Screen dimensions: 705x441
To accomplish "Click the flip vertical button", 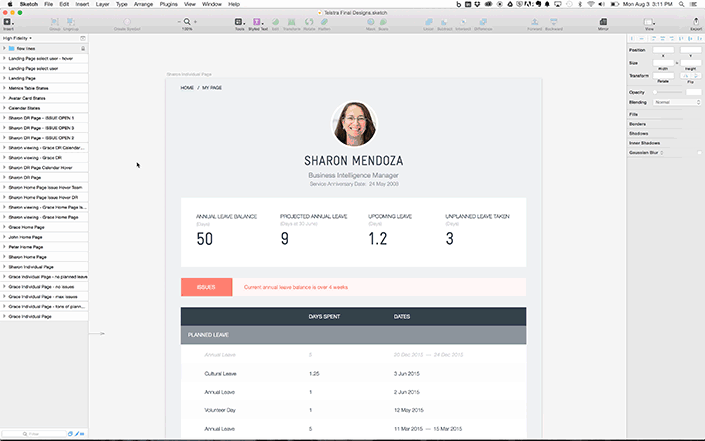I will coord(696,76).
